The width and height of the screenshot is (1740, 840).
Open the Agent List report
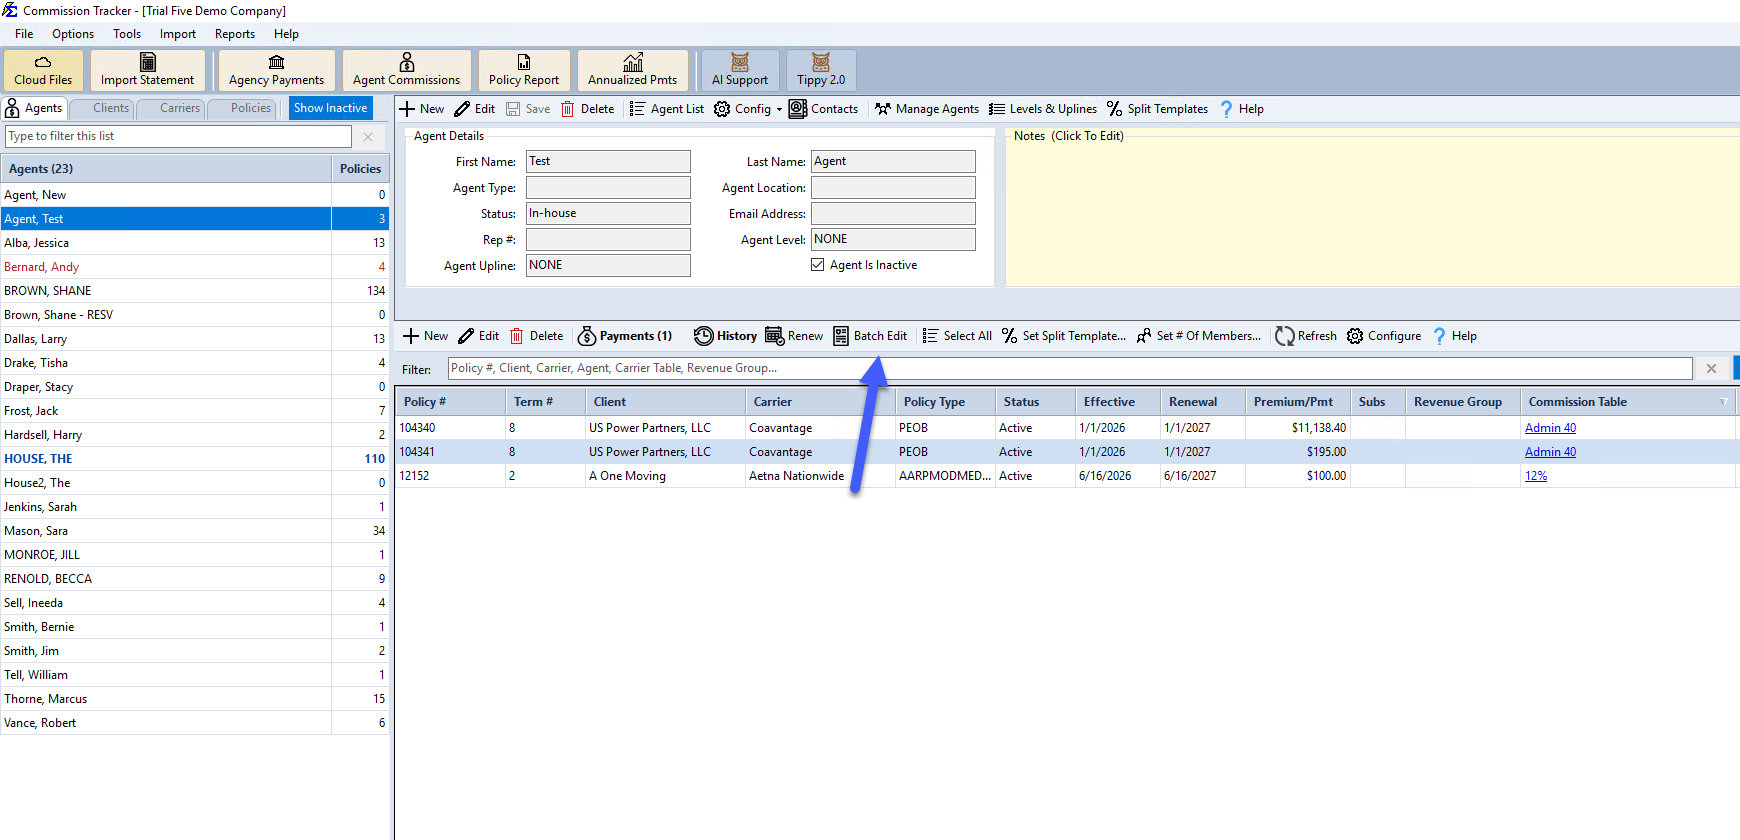[667, 109]
